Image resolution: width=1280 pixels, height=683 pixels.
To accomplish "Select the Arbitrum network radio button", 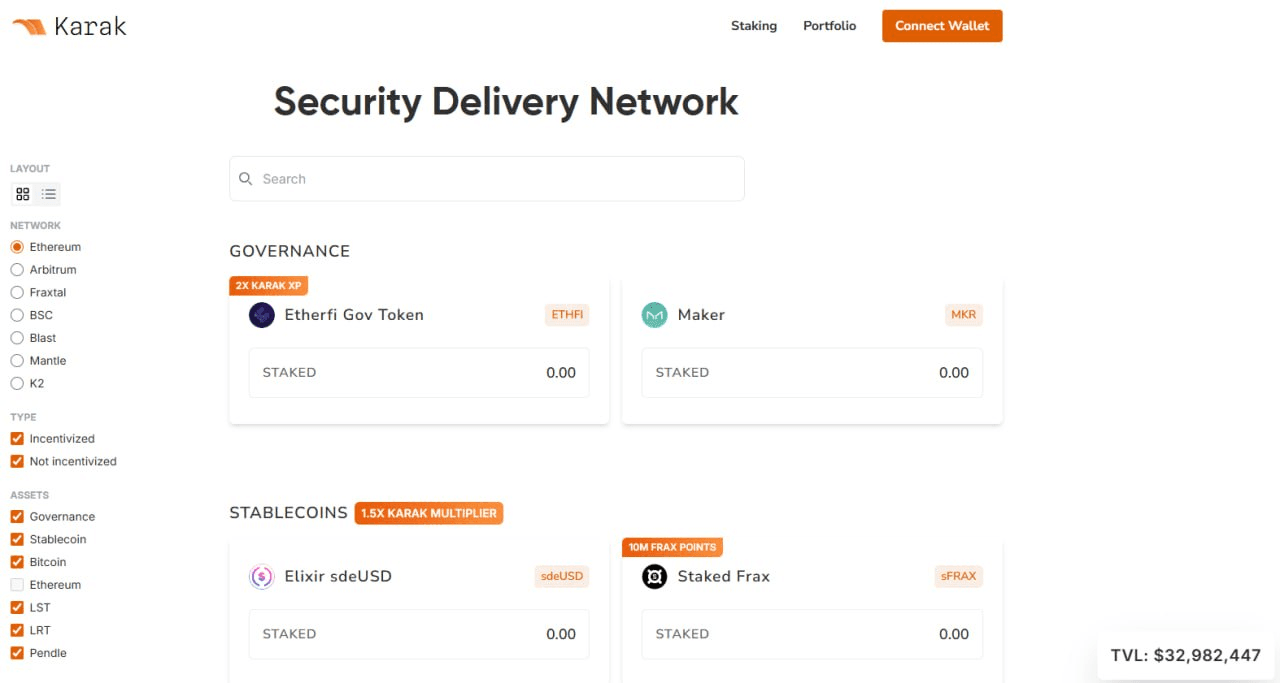I will pyautogui.click(x=17, y=270).
